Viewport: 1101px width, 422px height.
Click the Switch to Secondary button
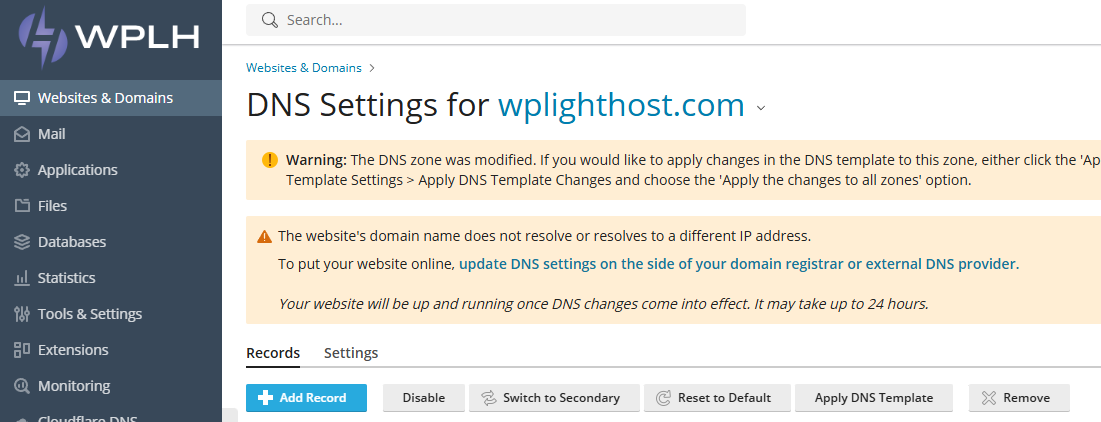pyautogui.click(x=554, y=397)
